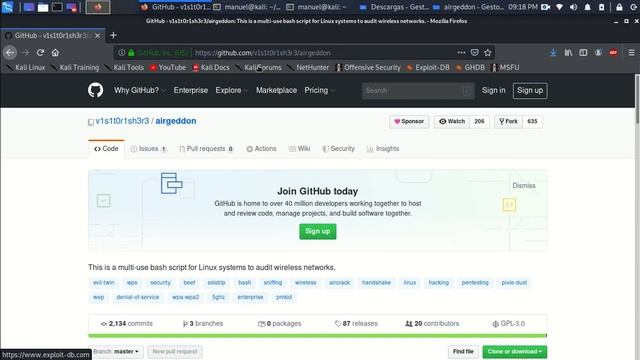Open the Enterprise nav link
640x360 pixels.
click(x=191, y=90)
